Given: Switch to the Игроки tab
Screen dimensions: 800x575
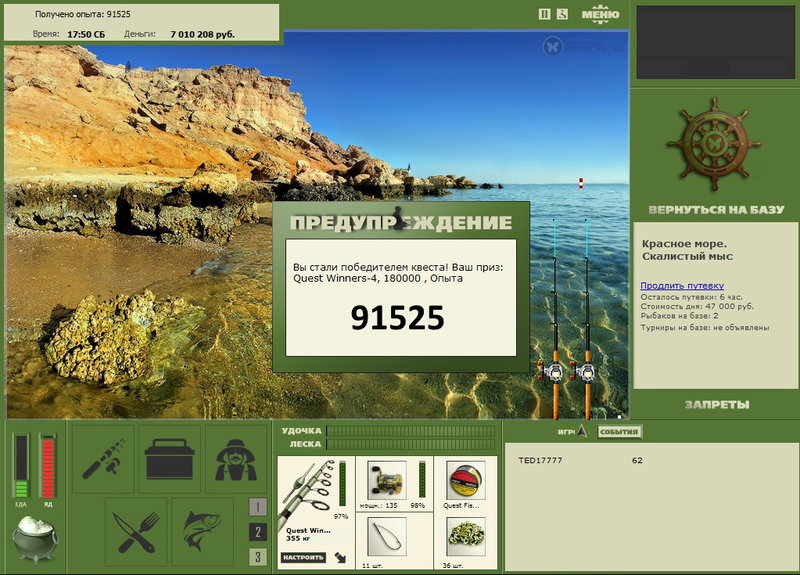Looking at the screenshot, I should point(568,432).
